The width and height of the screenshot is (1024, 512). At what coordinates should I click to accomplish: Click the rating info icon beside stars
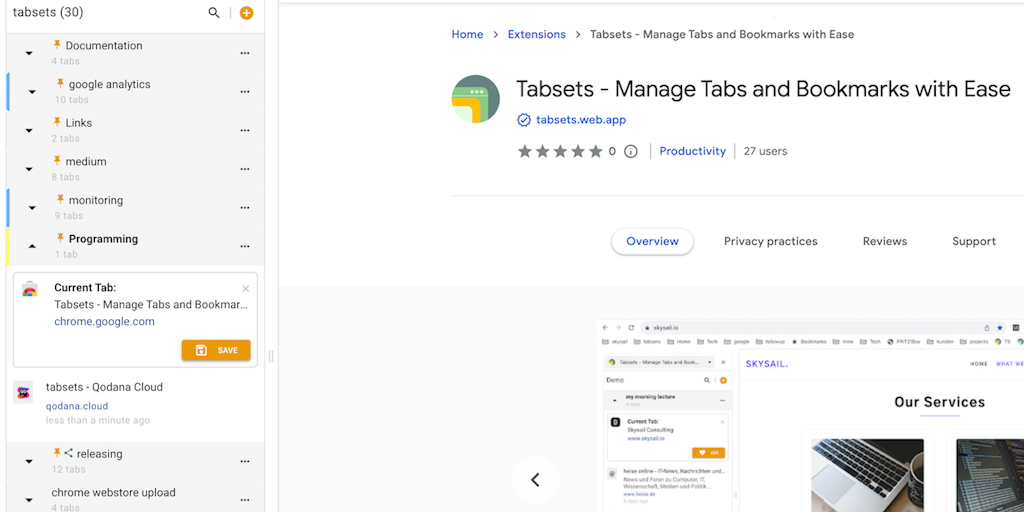pos(631,152)
